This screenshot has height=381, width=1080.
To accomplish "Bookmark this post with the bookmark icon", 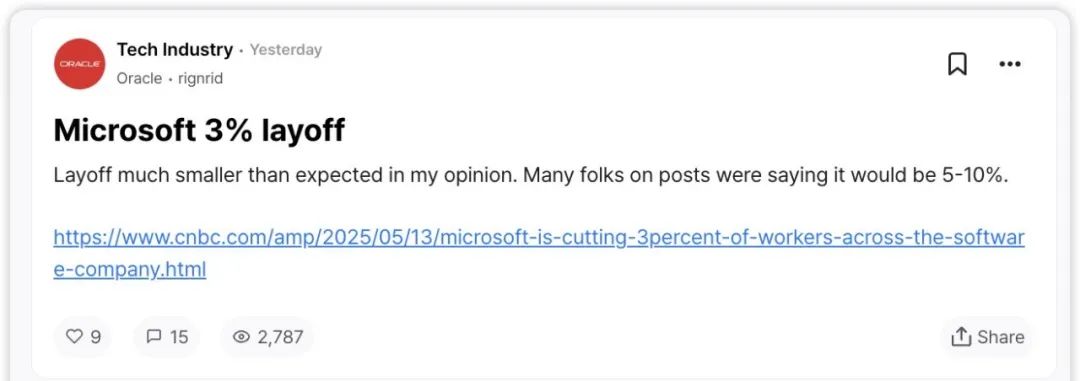I will point(957,64).
